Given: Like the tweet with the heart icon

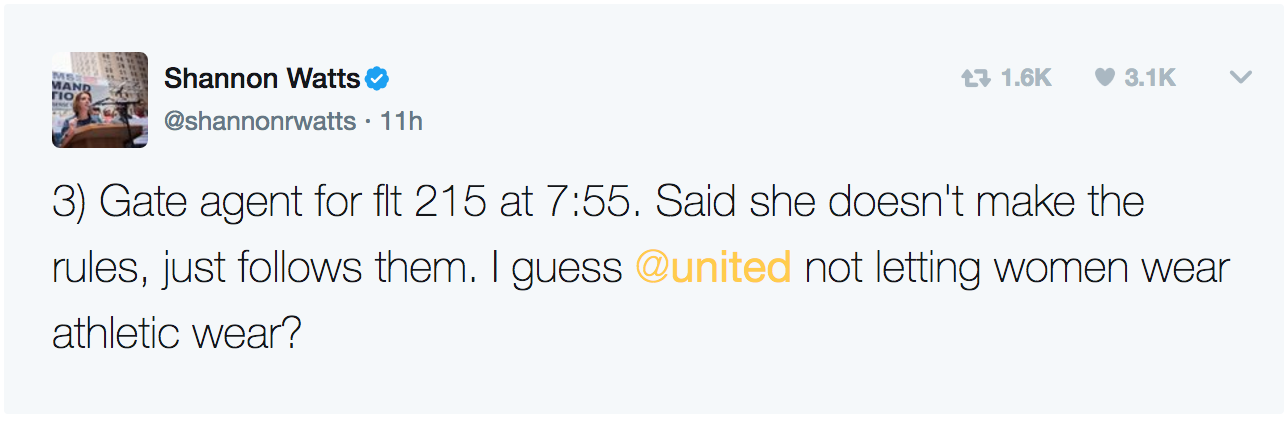Looking at the screenshot, I should 1104,78.
